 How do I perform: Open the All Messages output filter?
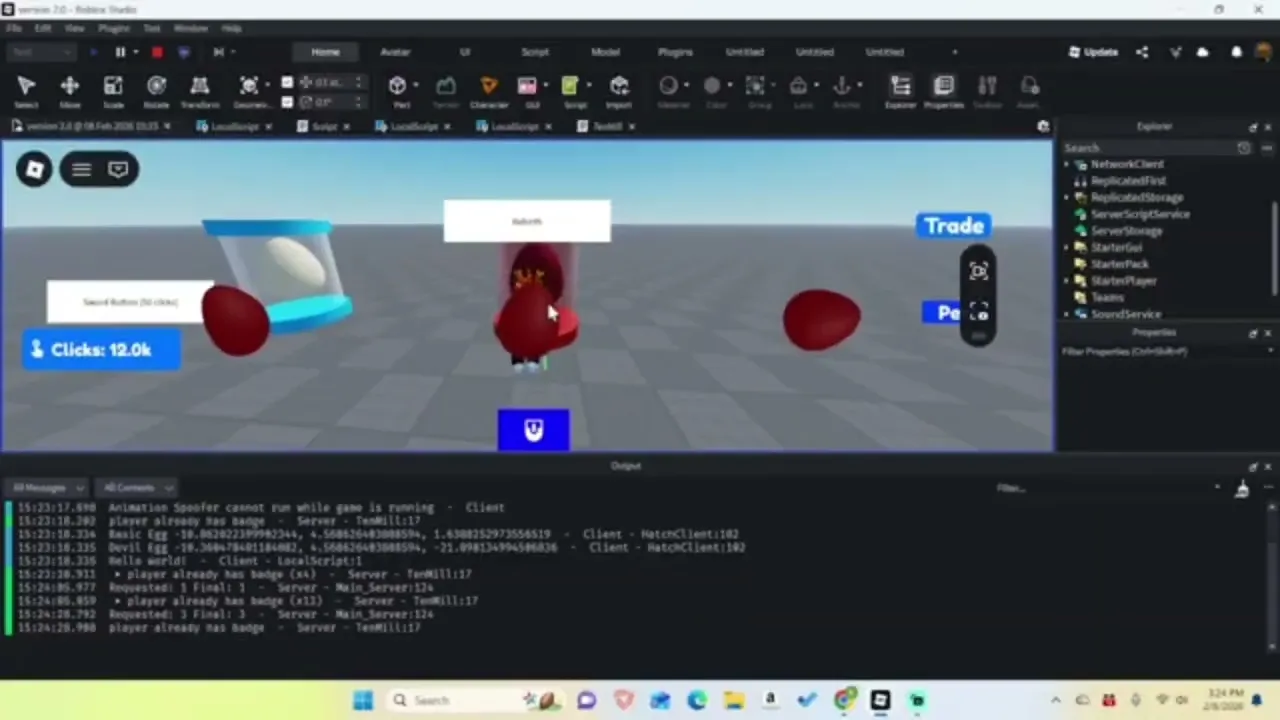[46, 488]
